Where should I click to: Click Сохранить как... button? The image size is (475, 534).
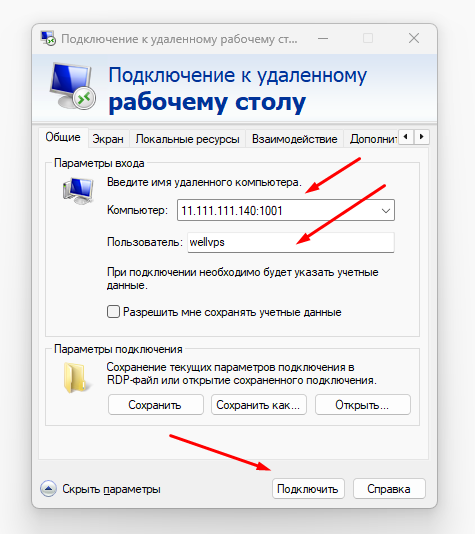[259, 405]
